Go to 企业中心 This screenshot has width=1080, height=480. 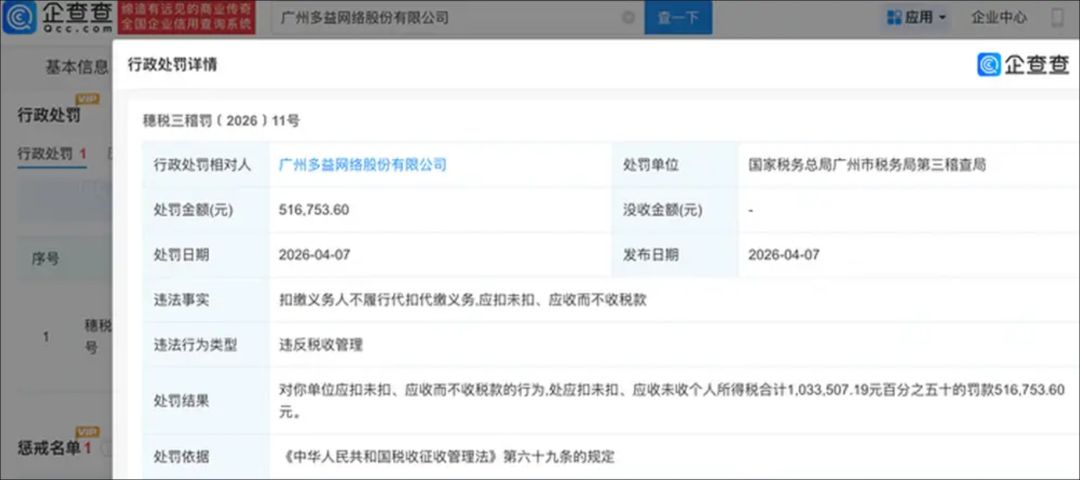click(999, 17)
